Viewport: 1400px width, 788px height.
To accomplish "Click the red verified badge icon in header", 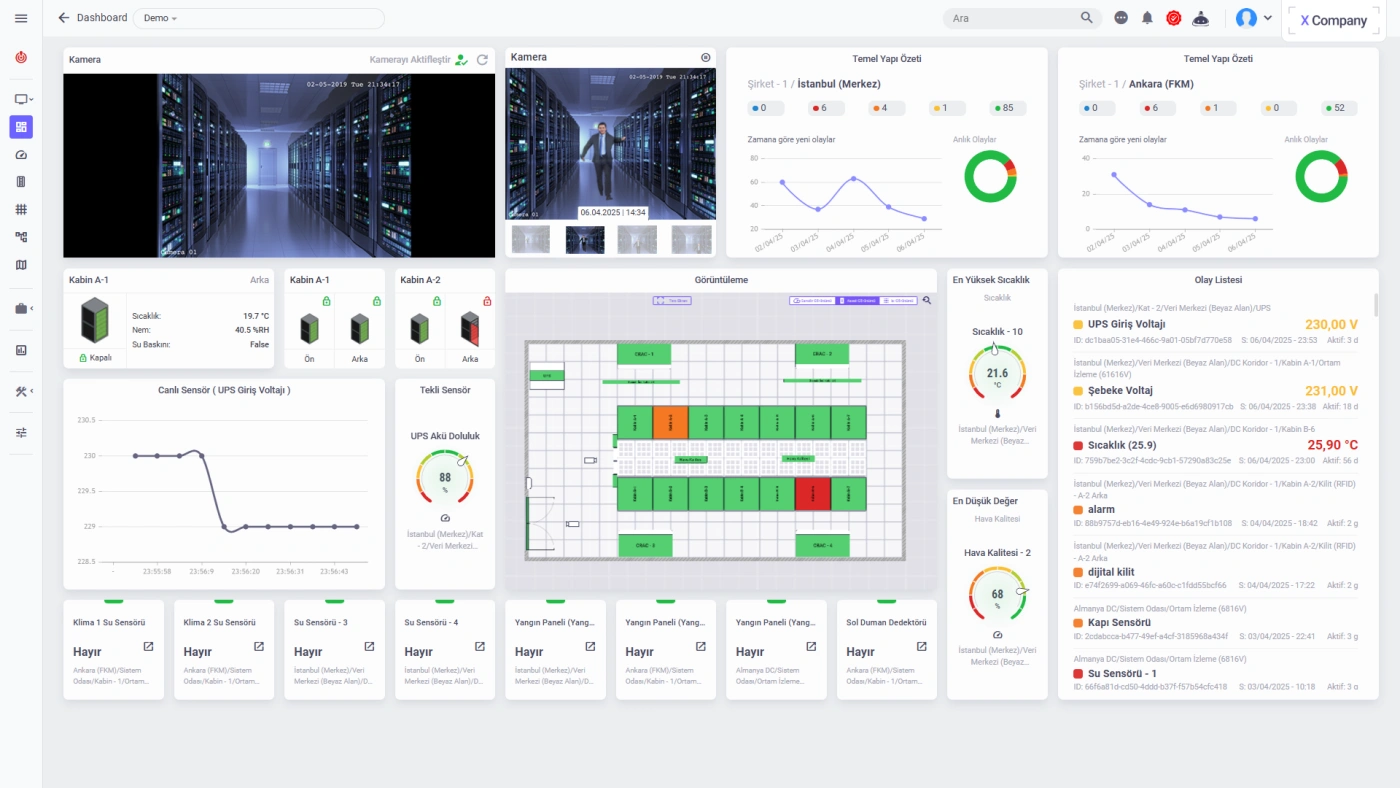I will pyautogui.click(x=1174, y=18).
